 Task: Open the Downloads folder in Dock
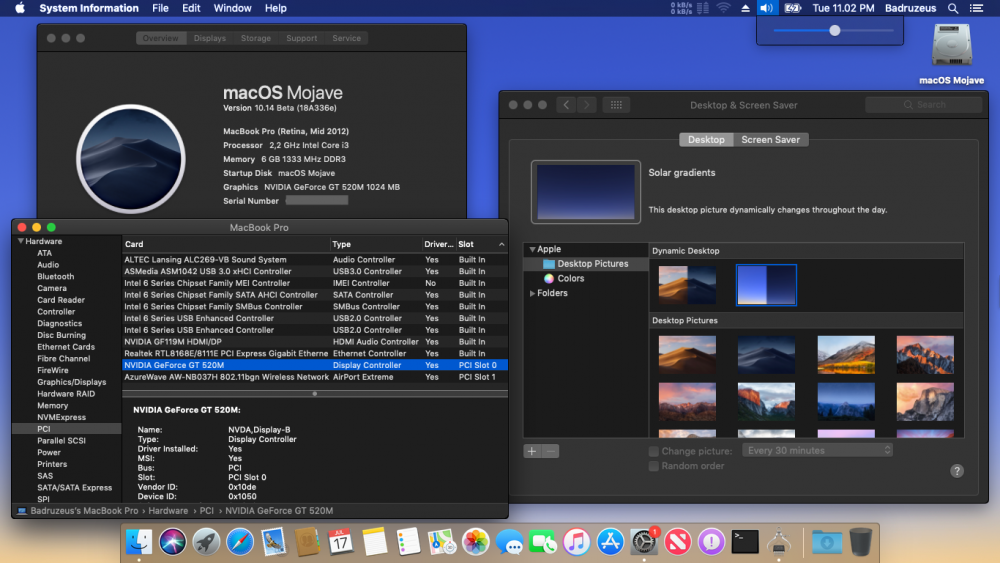(x=827, y=541)
